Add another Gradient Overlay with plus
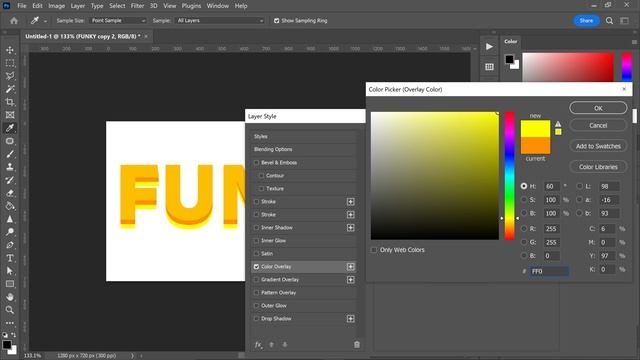The image size is (640, 360). click(x=351, y=280)
